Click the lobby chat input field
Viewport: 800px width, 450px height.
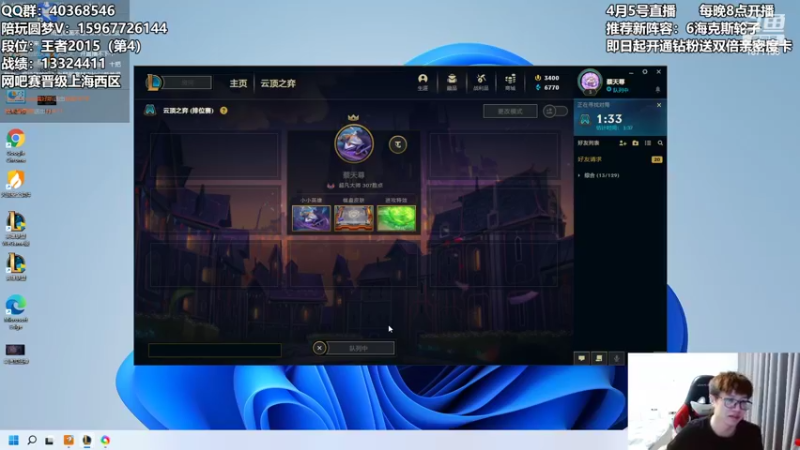click(x=214, y=349)
